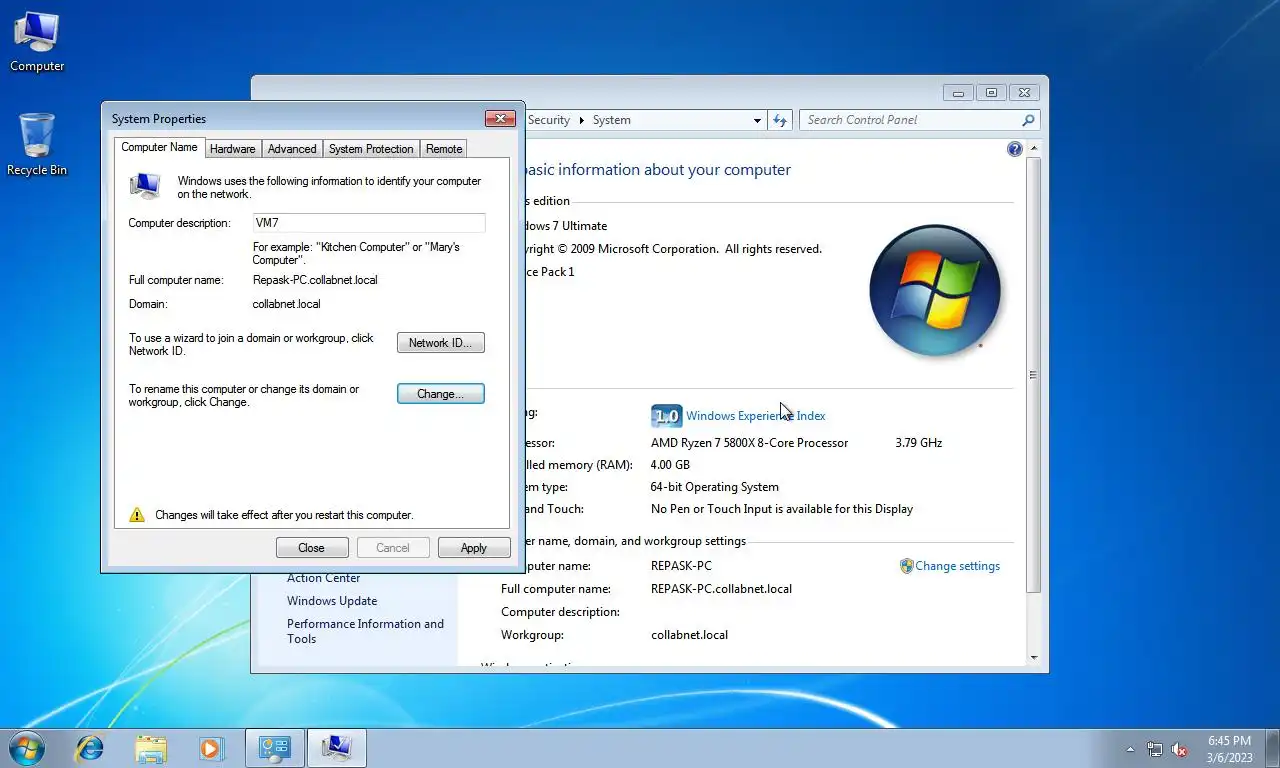Viewport: 1280px width, 768px height.
Task: Switch to Control Panel taskbar button
Action: click(x=274, y=747)
